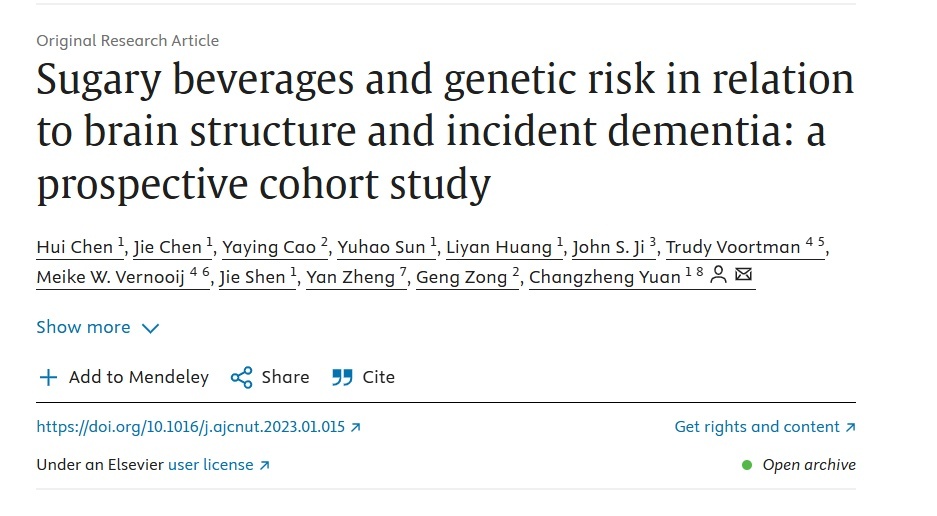
Task: Click author name Hui Chen
Action: (75, 248)
